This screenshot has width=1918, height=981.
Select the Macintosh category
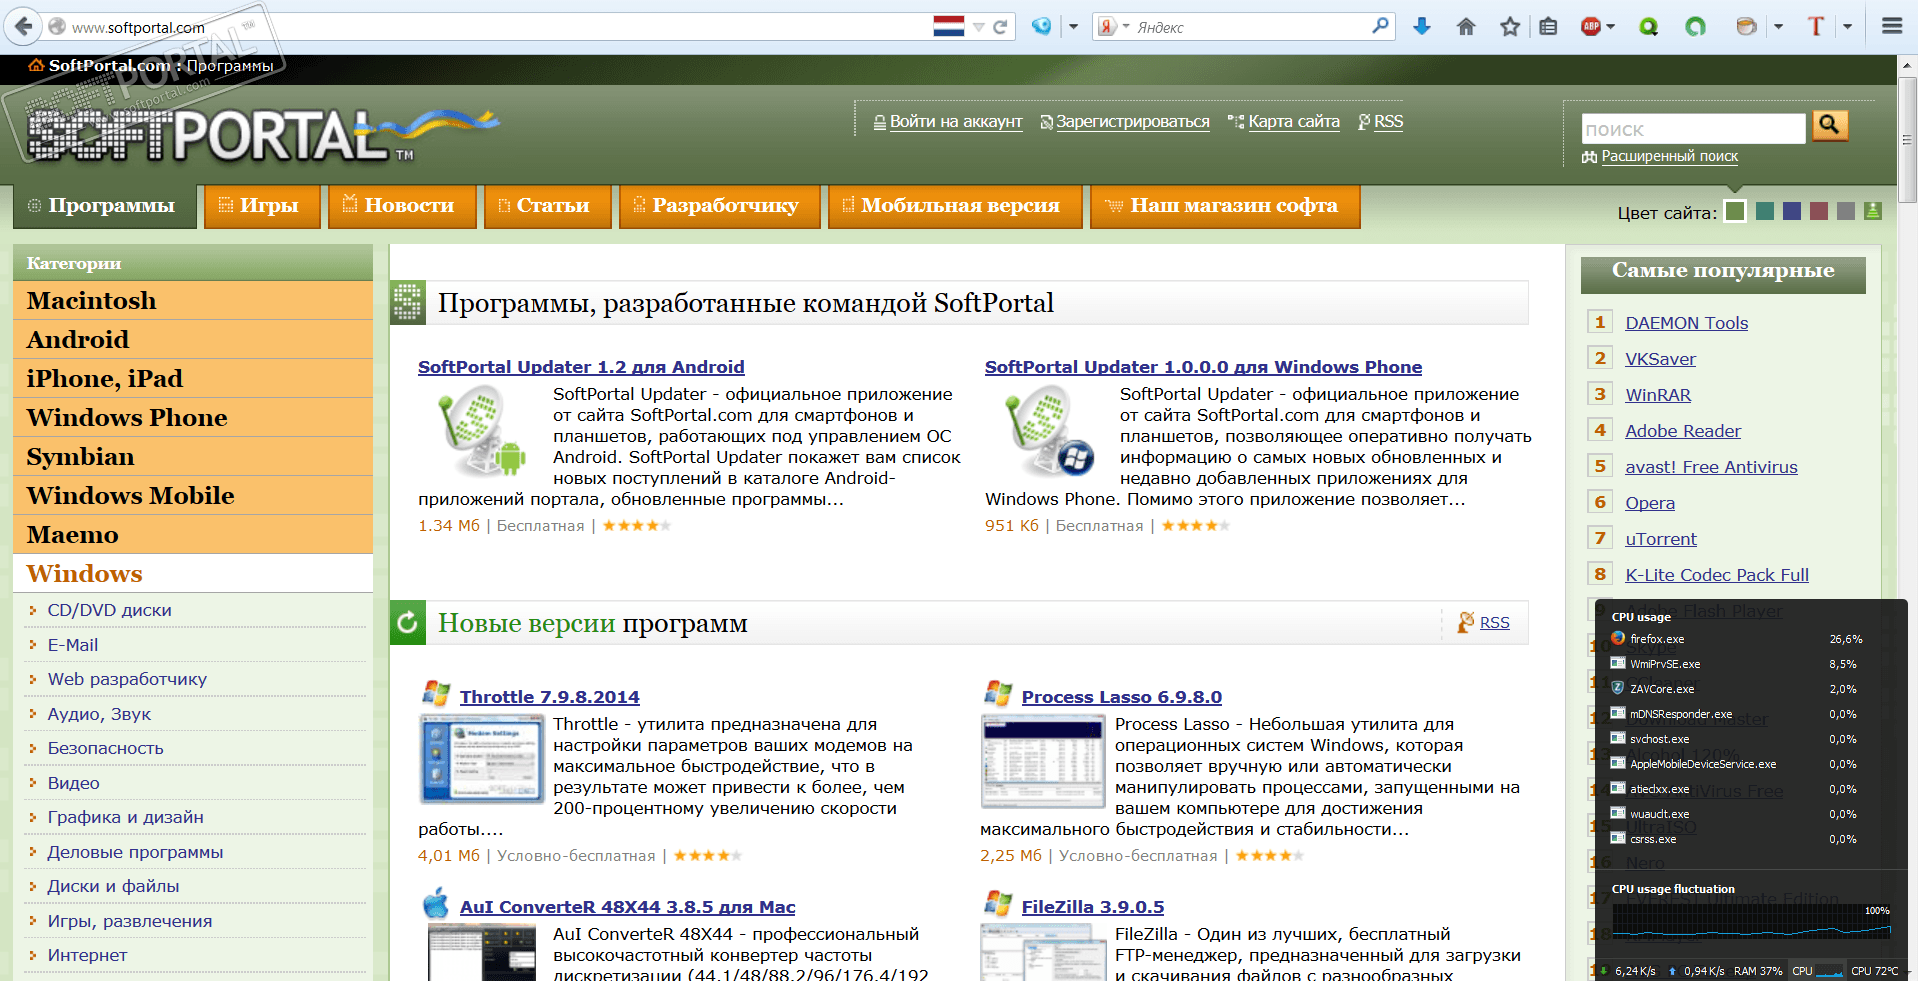[193, 301]
